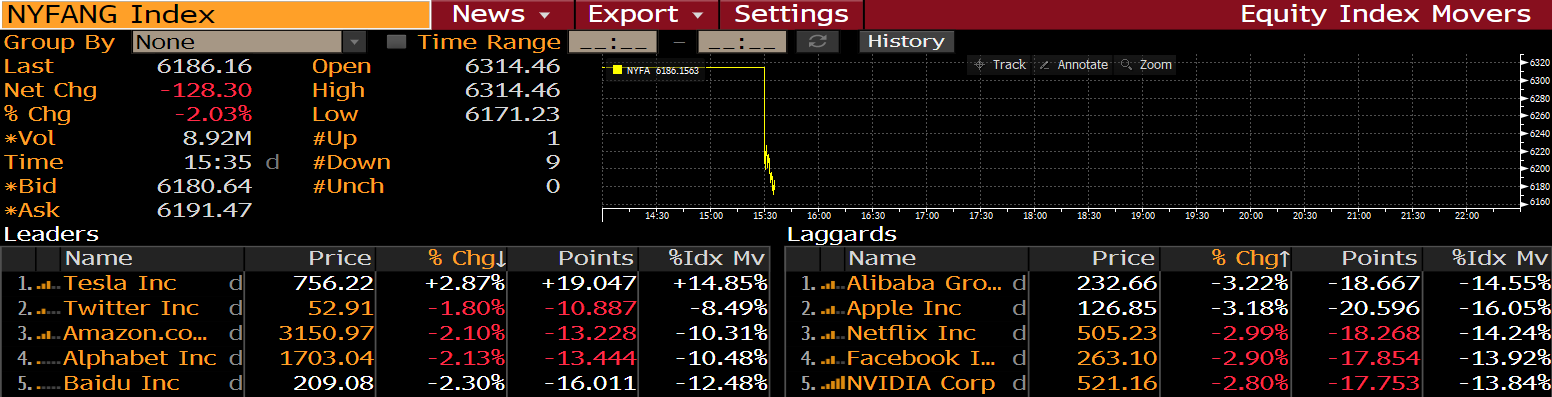This screenshot has width=1552, height=397.
Task: Open the Export dropdown menu
Action: pyautogui.click(x=647, y=14)
